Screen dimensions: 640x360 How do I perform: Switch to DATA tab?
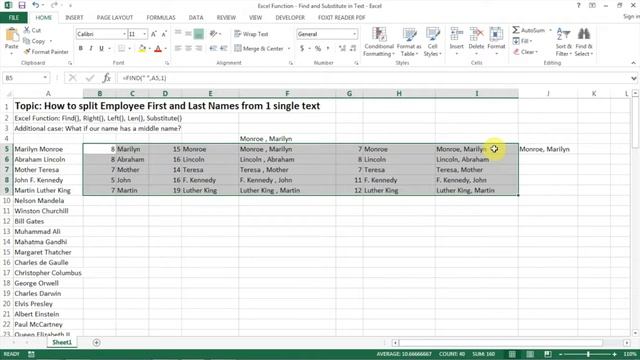(196, 18)
